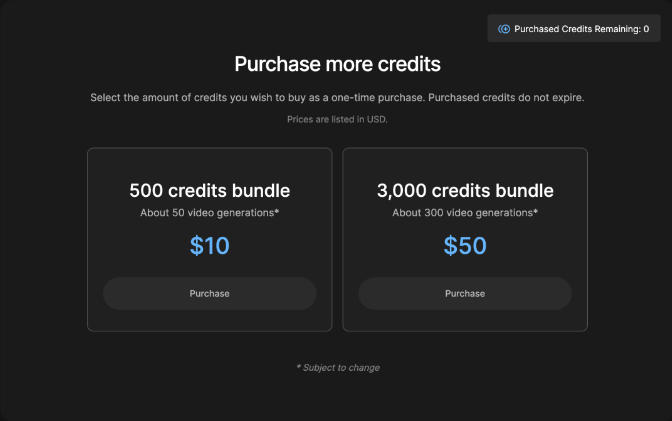Click the "Subject to change" footnote
Image resolution: width=672 pixels, height=421 pixels.
(339, 368)
